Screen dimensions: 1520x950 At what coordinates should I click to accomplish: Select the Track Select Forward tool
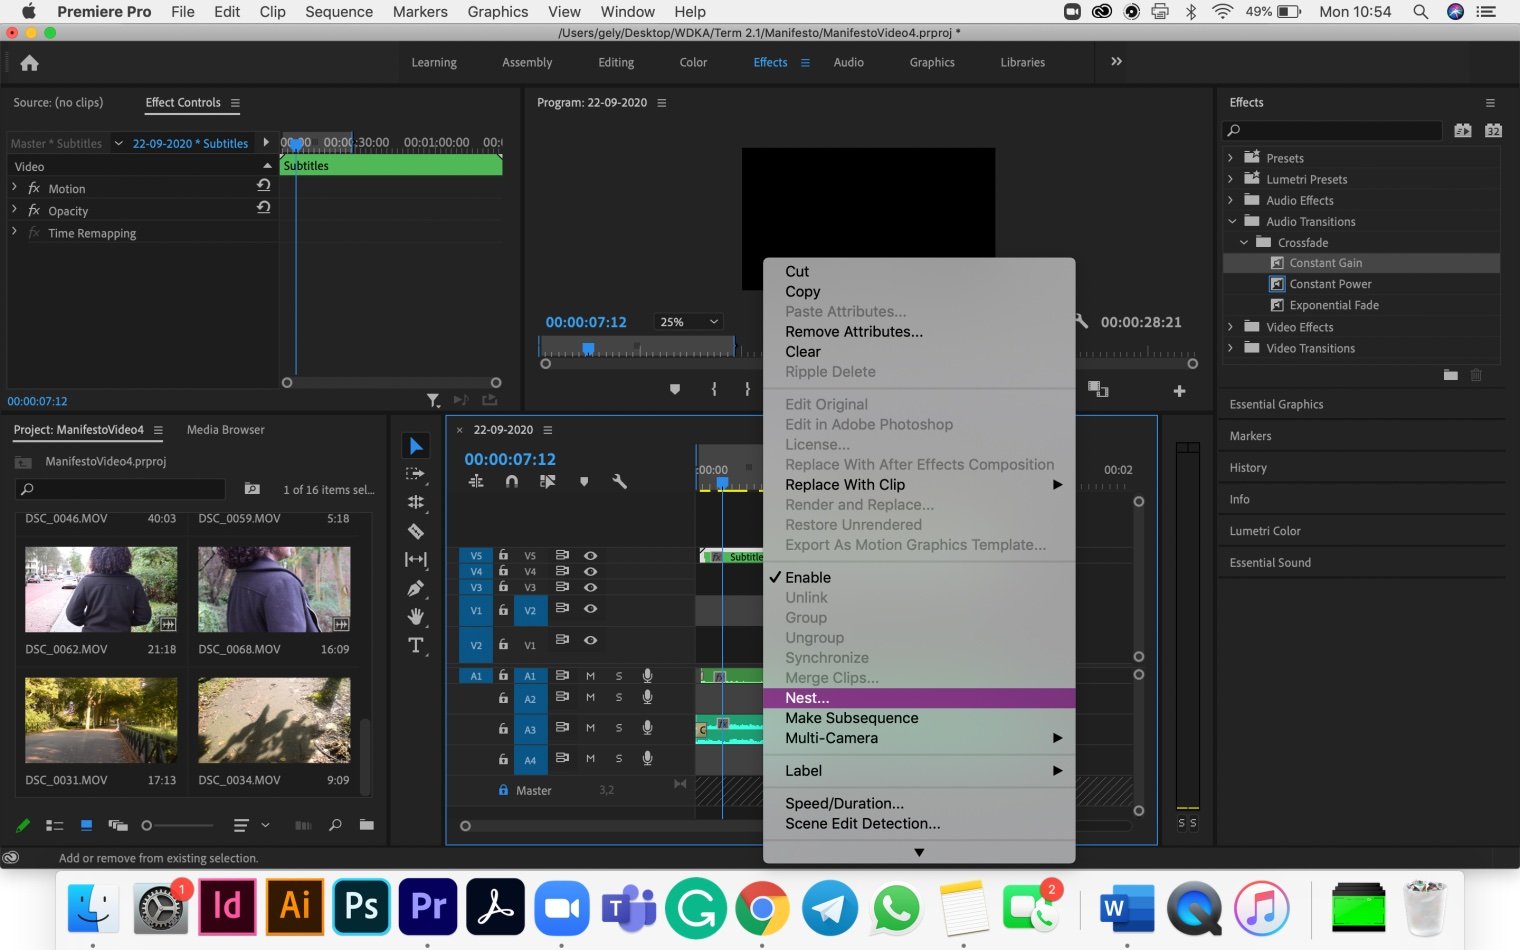point(415,474)
